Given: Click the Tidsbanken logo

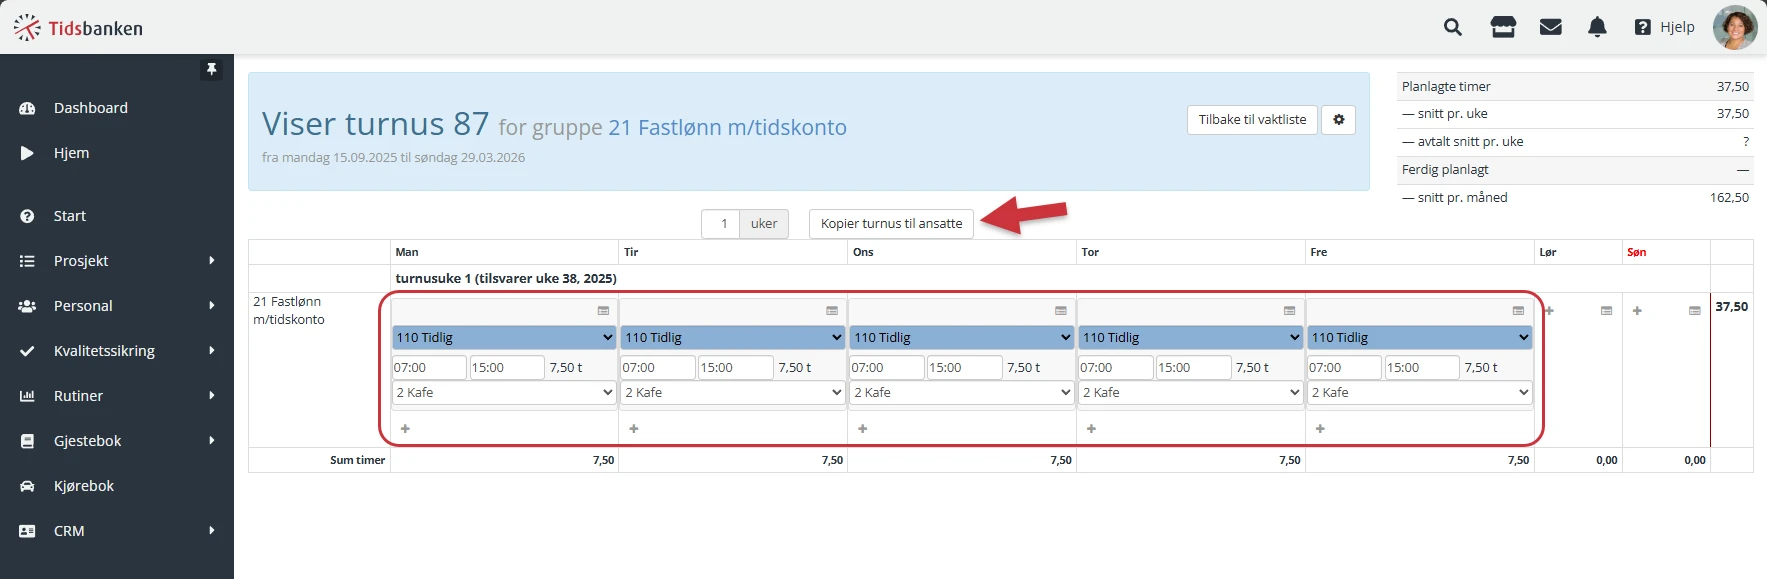Looking at the screenshot, I should pyautogui.click(x=78, y=28).
